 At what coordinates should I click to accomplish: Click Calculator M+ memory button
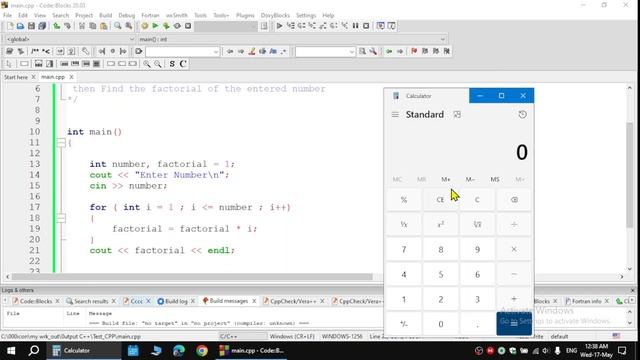click(446, 180)
